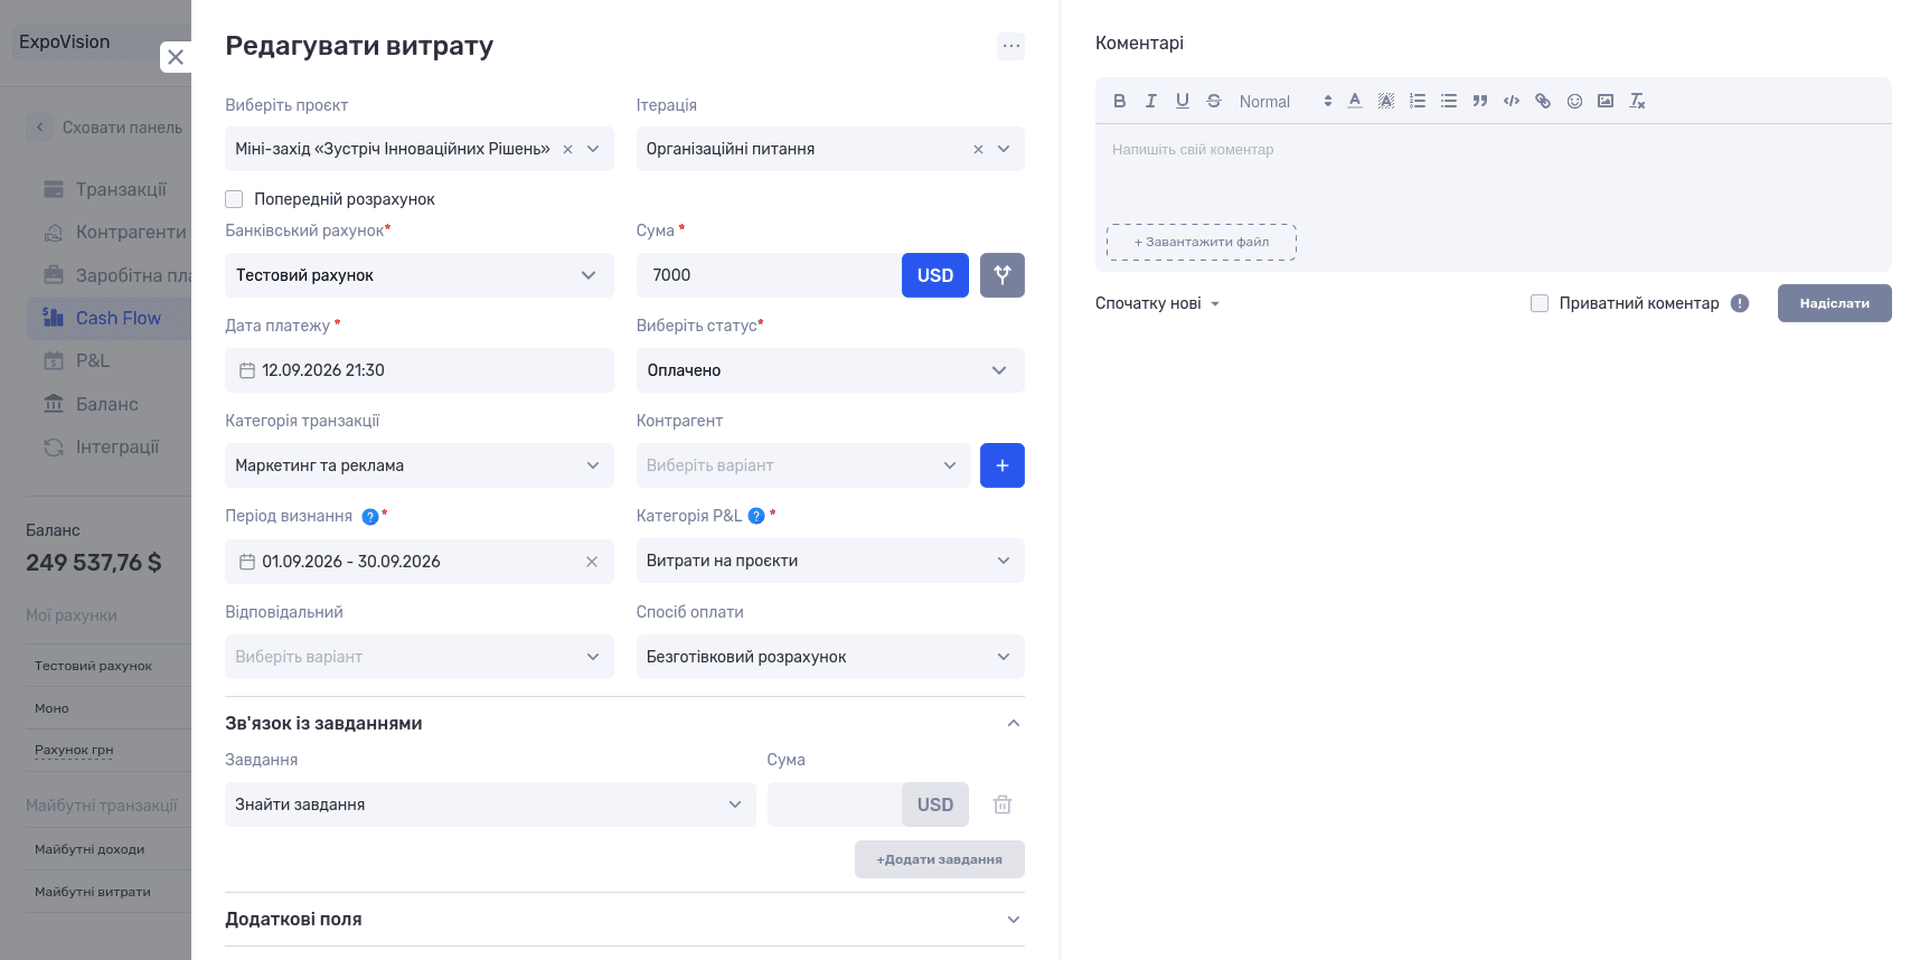This screenshot has width=1920, height=960.
Task: Toggle bold formatting in comment editor
Action: 1119,101
